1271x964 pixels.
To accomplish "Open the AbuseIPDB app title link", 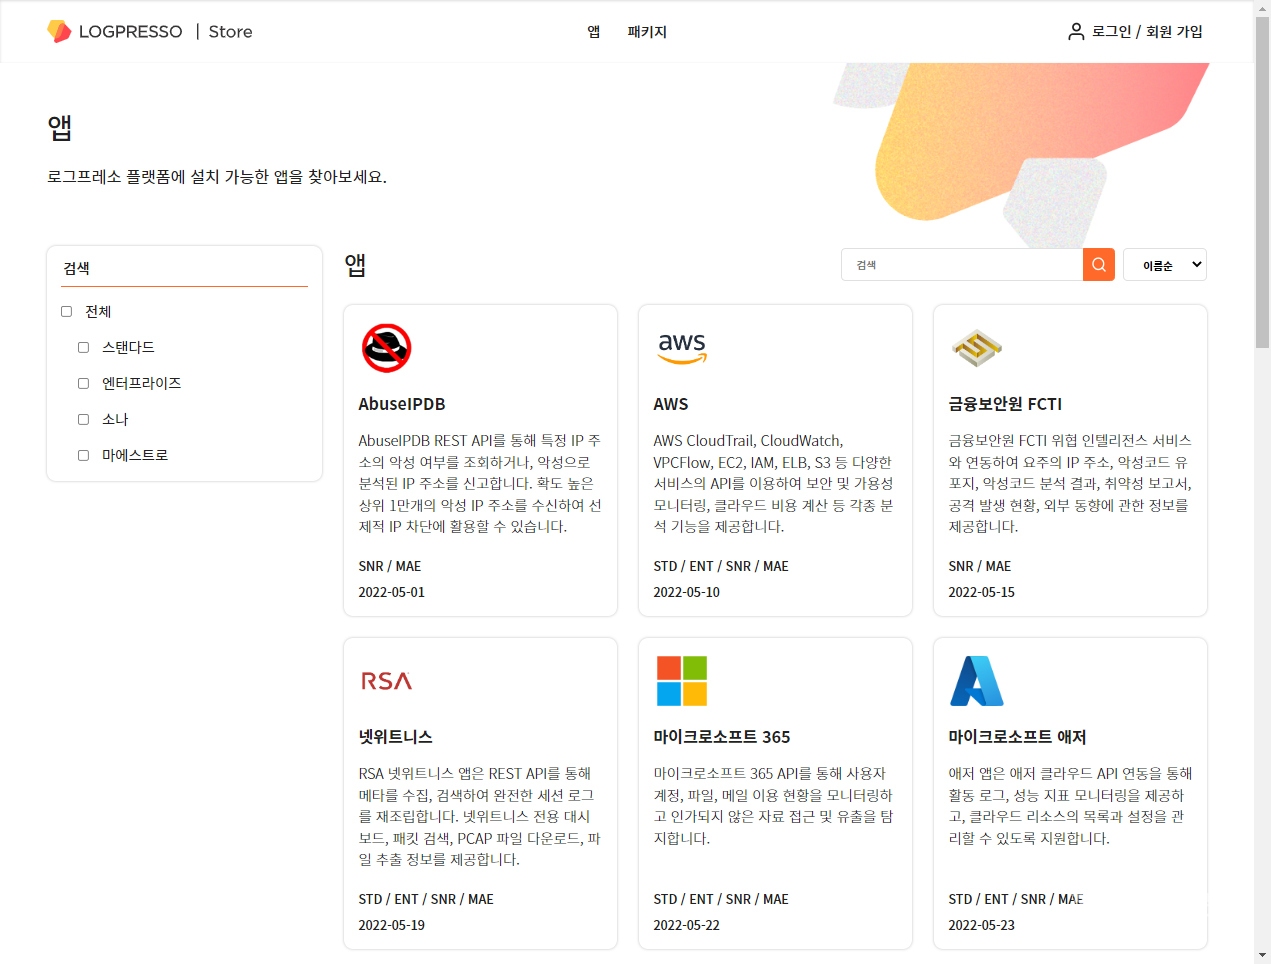I will tap(401, 404).
